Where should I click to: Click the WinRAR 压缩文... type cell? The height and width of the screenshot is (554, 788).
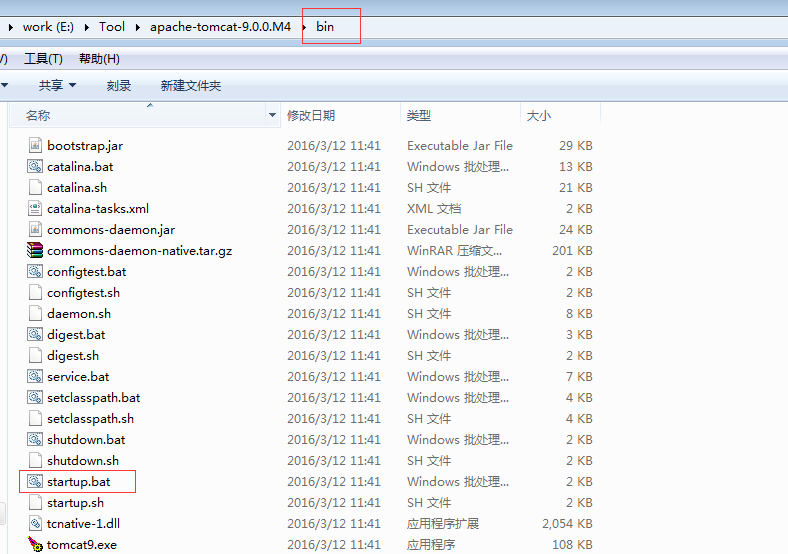click(x=454, y=250)
